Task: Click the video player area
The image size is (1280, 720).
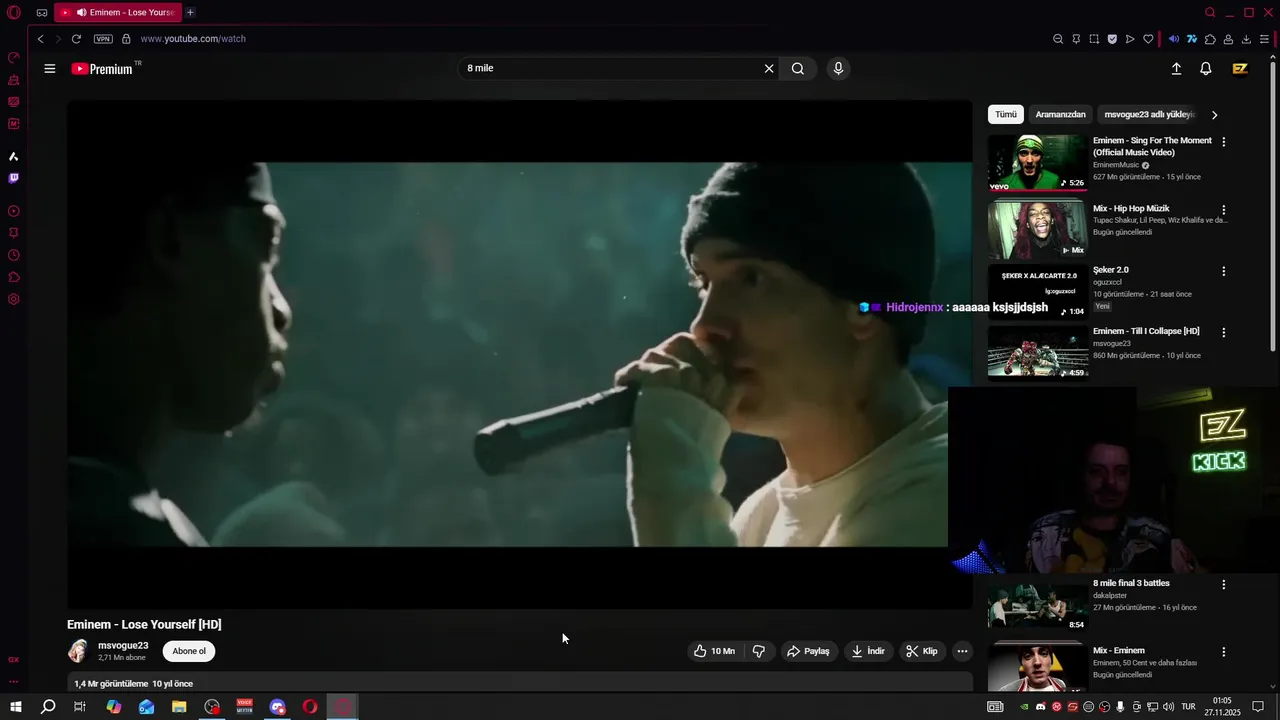Action: 520,354
